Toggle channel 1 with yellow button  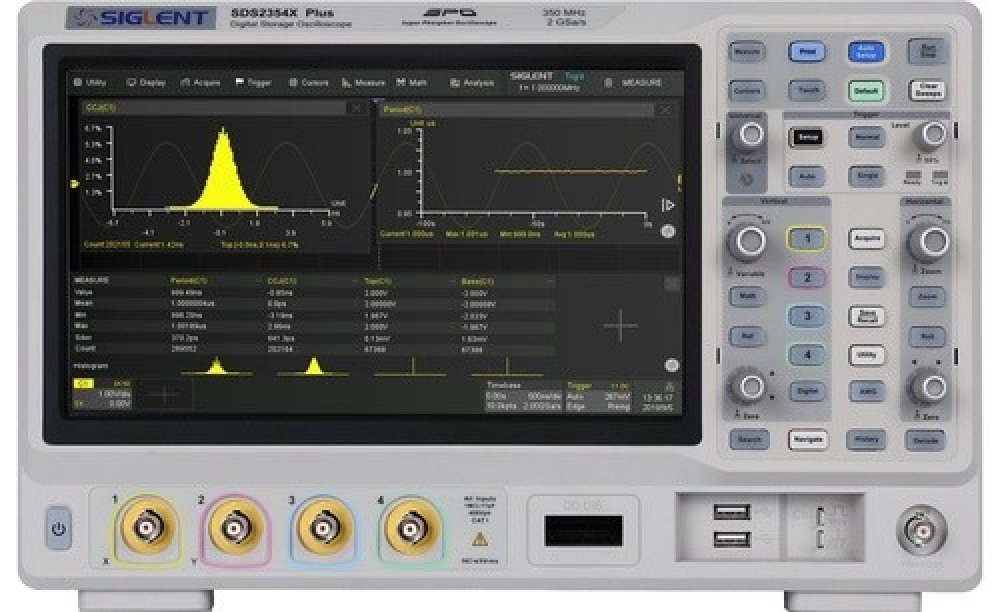(x=808, y=238)
